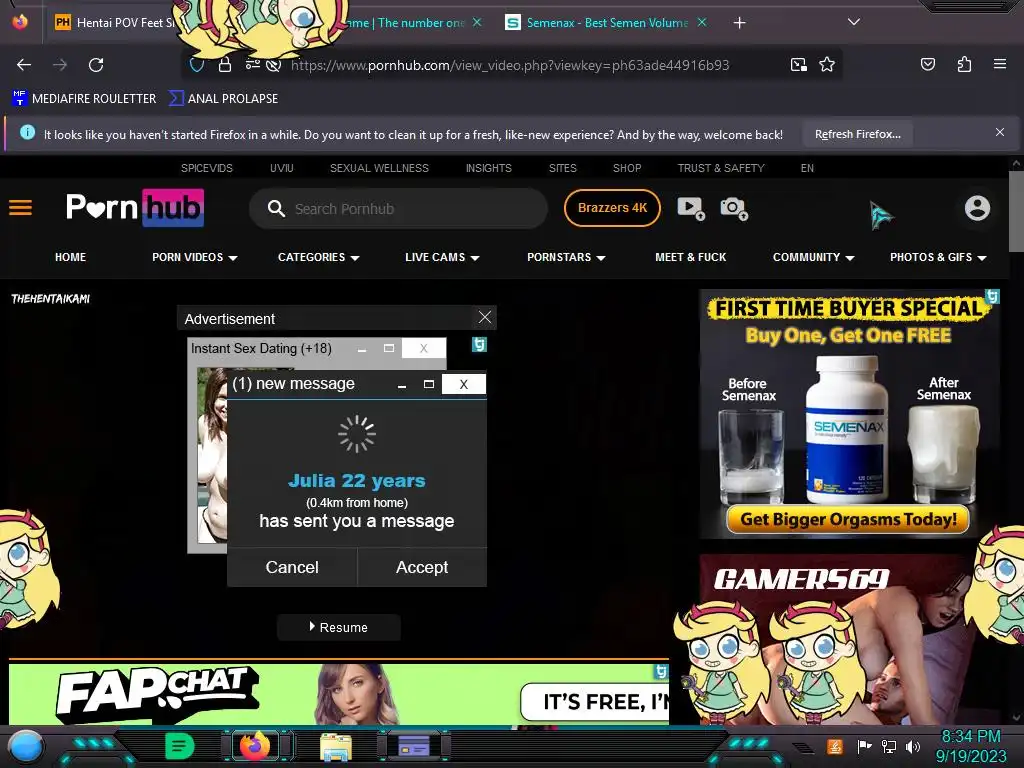
Task: Click the Refresh Firefox button
Action: [x=857, y=134]
